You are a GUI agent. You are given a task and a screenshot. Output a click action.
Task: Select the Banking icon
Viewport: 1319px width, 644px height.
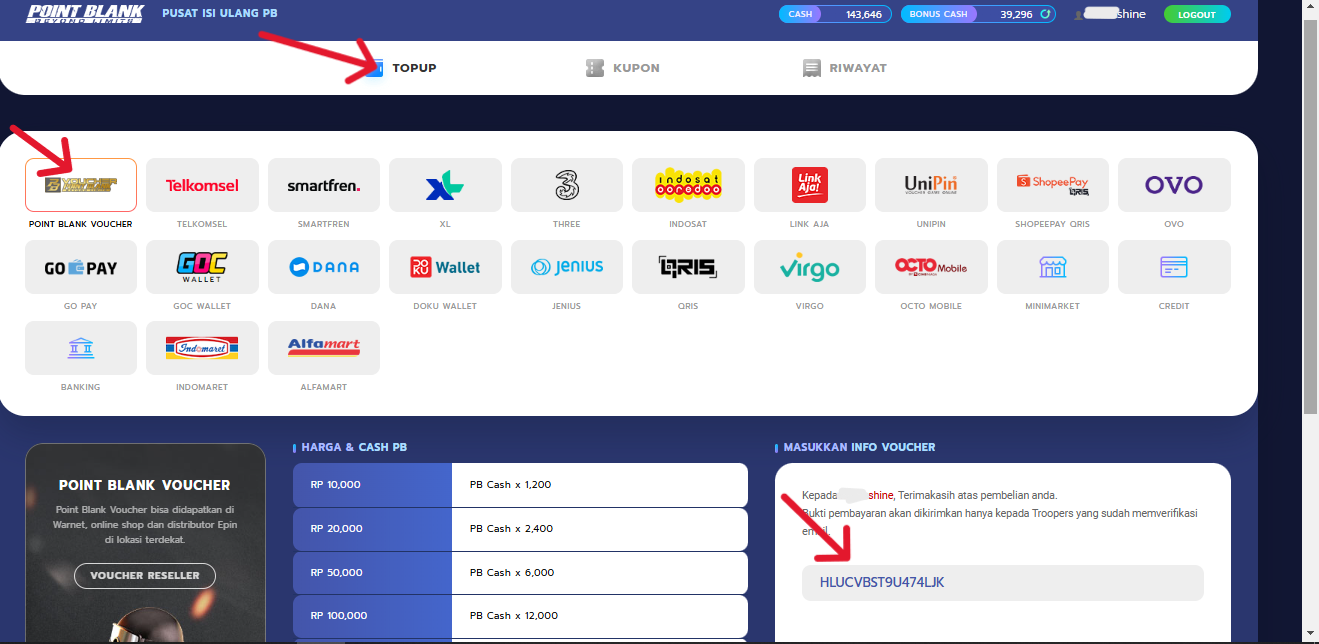coord(81,348)
